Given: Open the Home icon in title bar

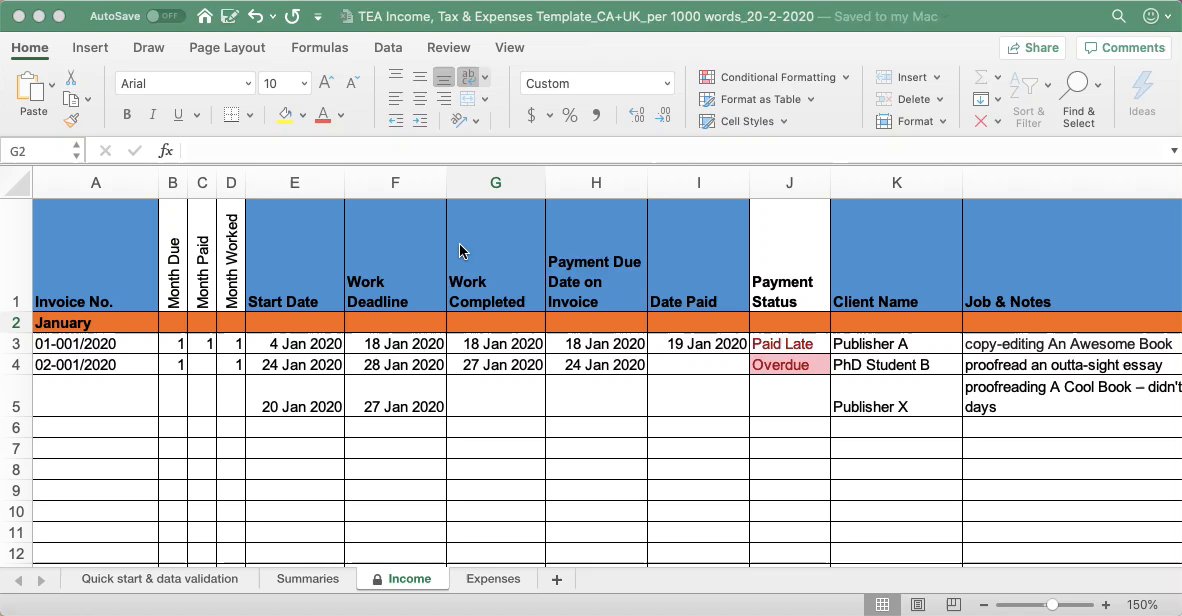Looking at the screenshot, I should tap(204, 16).
